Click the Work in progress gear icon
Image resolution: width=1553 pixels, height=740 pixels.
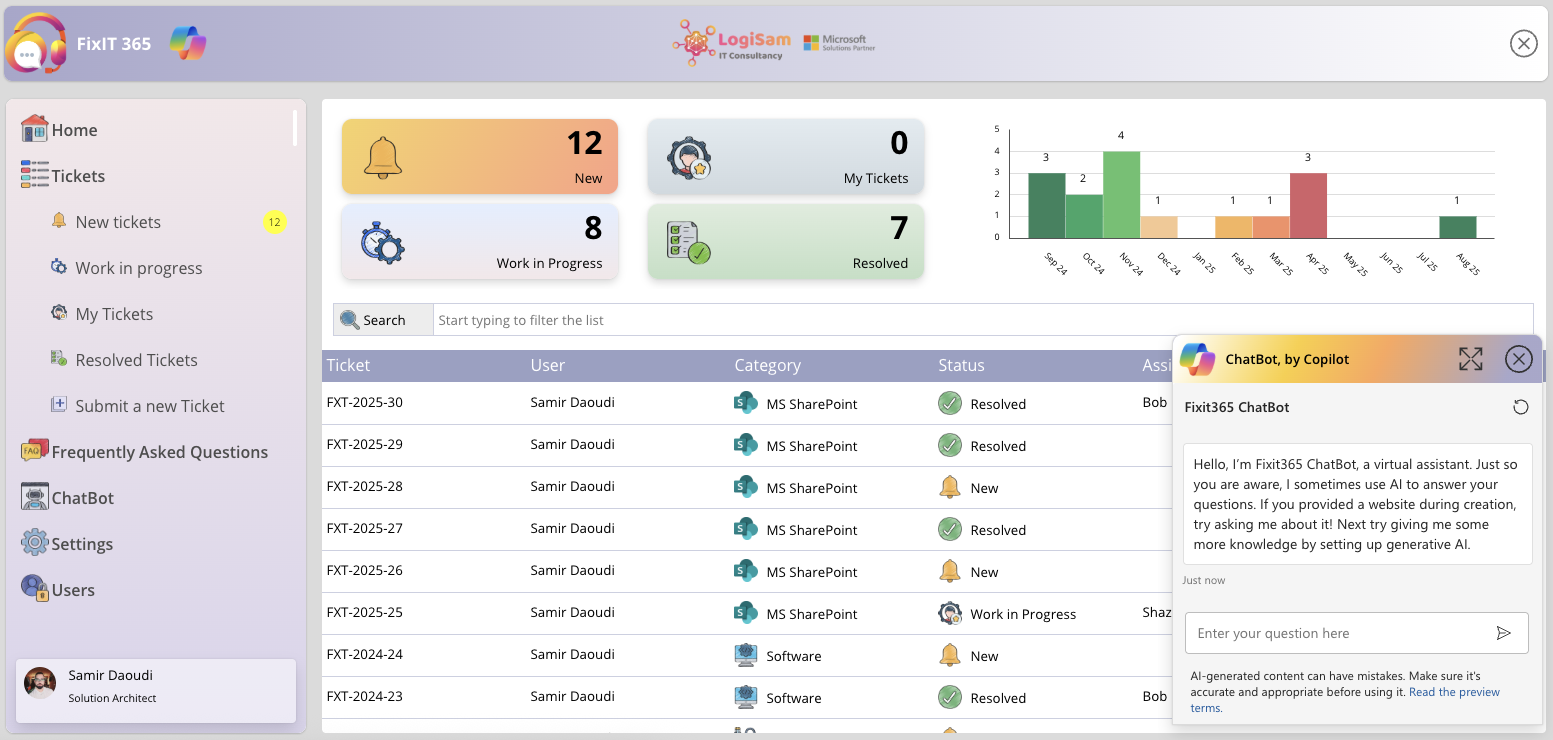59,267
